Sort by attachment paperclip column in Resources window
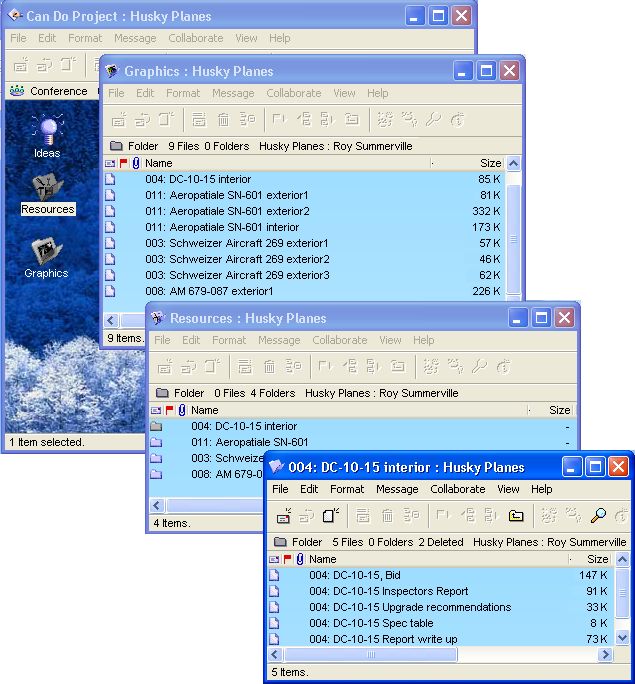The width and height of the screenshot is (635, 684). pyautogui.click(x=182, y=410)
